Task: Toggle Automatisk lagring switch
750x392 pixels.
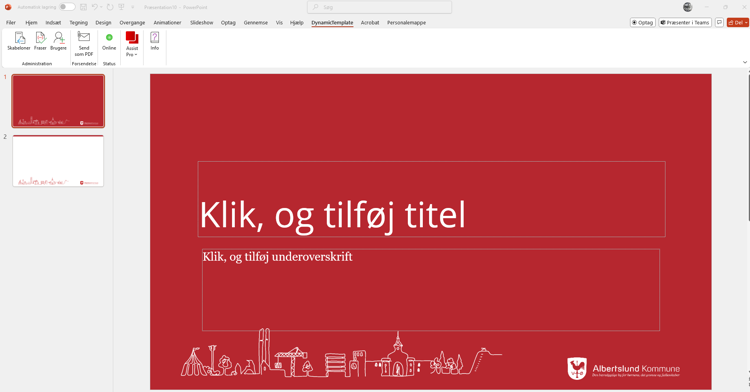Action: tap(67, 7)
